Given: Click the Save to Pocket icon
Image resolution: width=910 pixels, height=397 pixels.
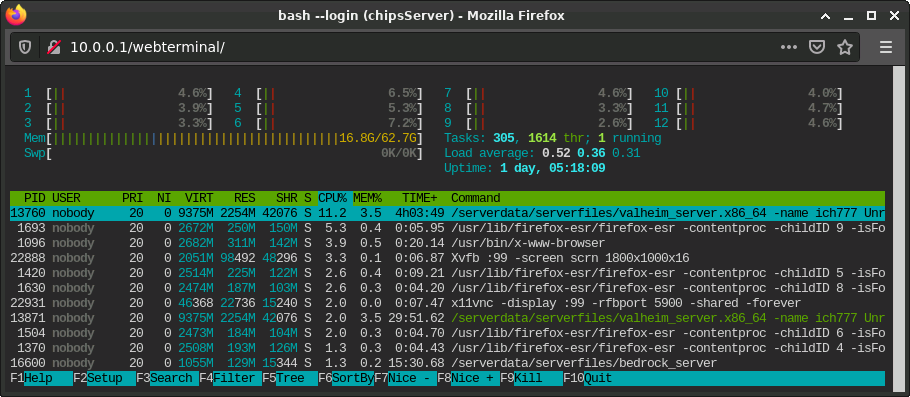Looking at the screenshot, I should coord(817,47).
